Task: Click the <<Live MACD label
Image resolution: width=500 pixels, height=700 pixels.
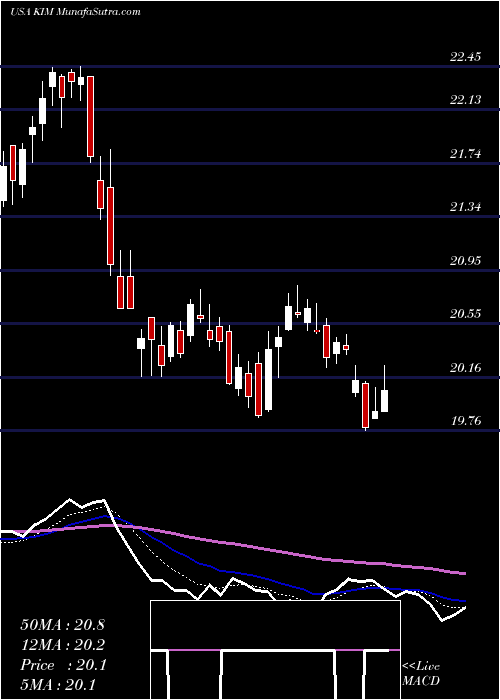Action: 421,674
